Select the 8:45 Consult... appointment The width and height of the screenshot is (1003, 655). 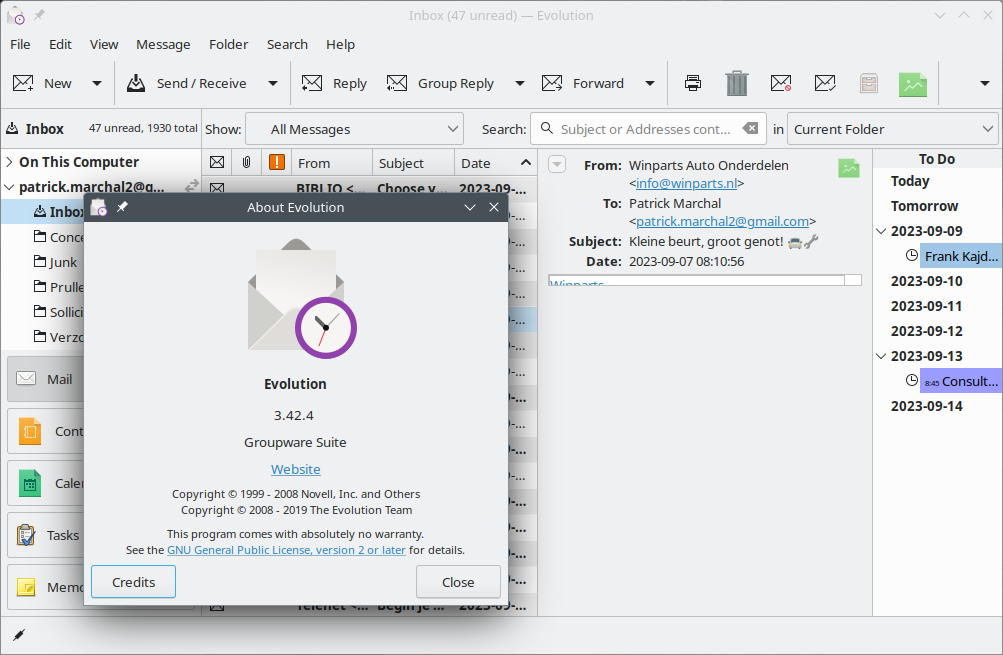click(x=961, y=381)
